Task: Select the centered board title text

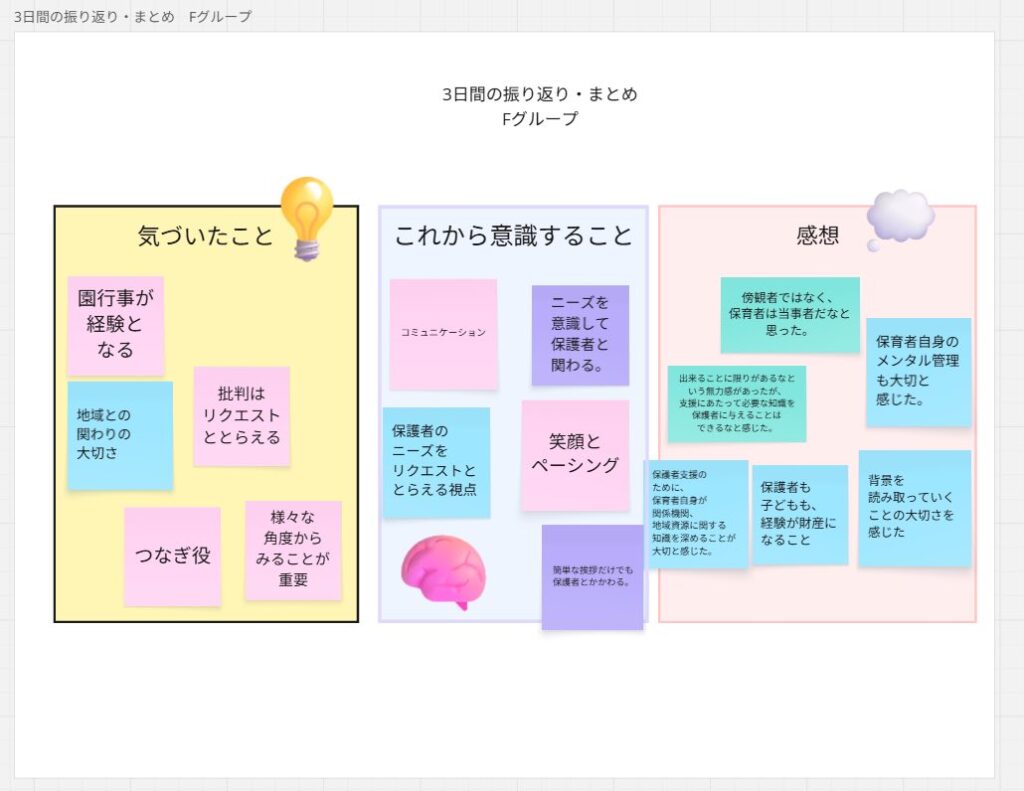Action: click(x=539, y=106)
